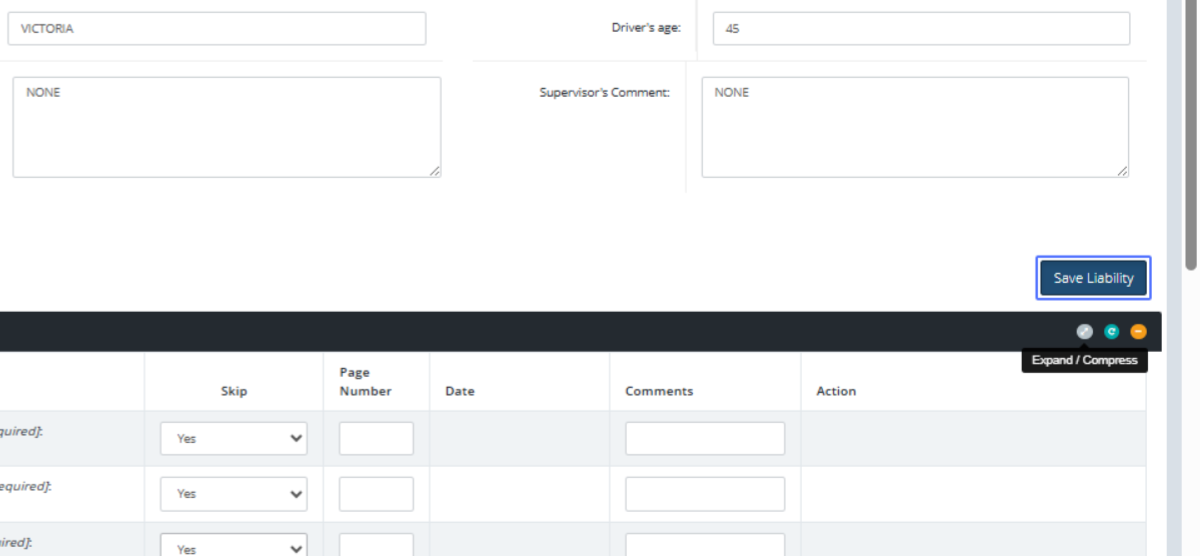Click the left textarea resize handle
Screen dimensions: 1200x556
point(435,172)
